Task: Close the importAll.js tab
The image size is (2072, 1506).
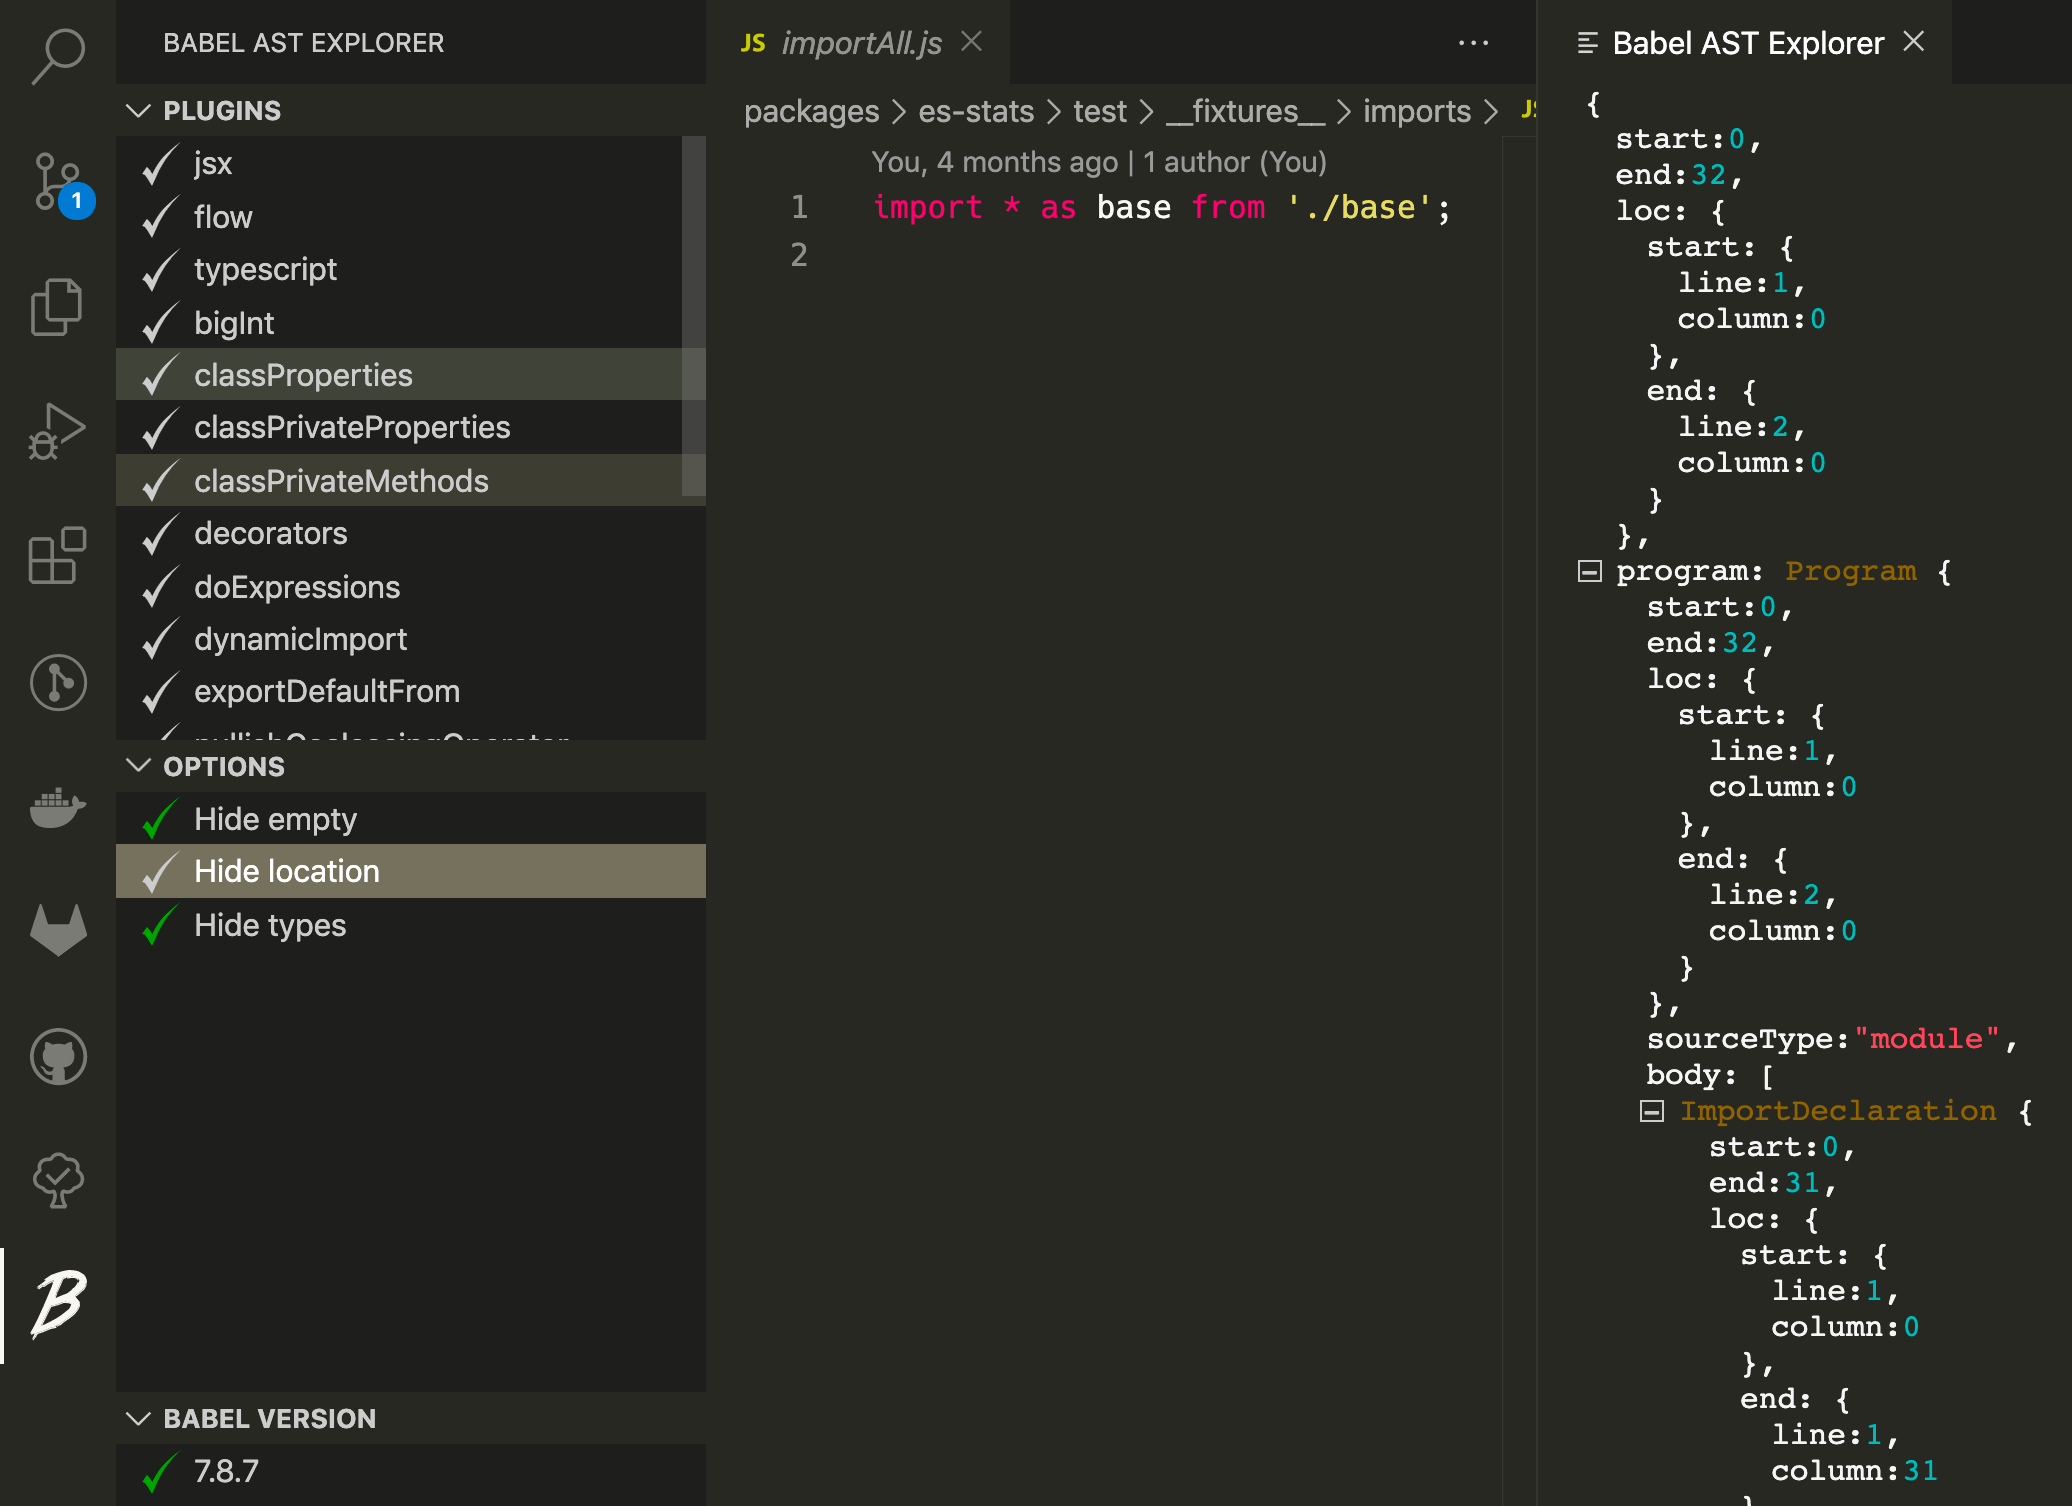Action: click(972, 41)
